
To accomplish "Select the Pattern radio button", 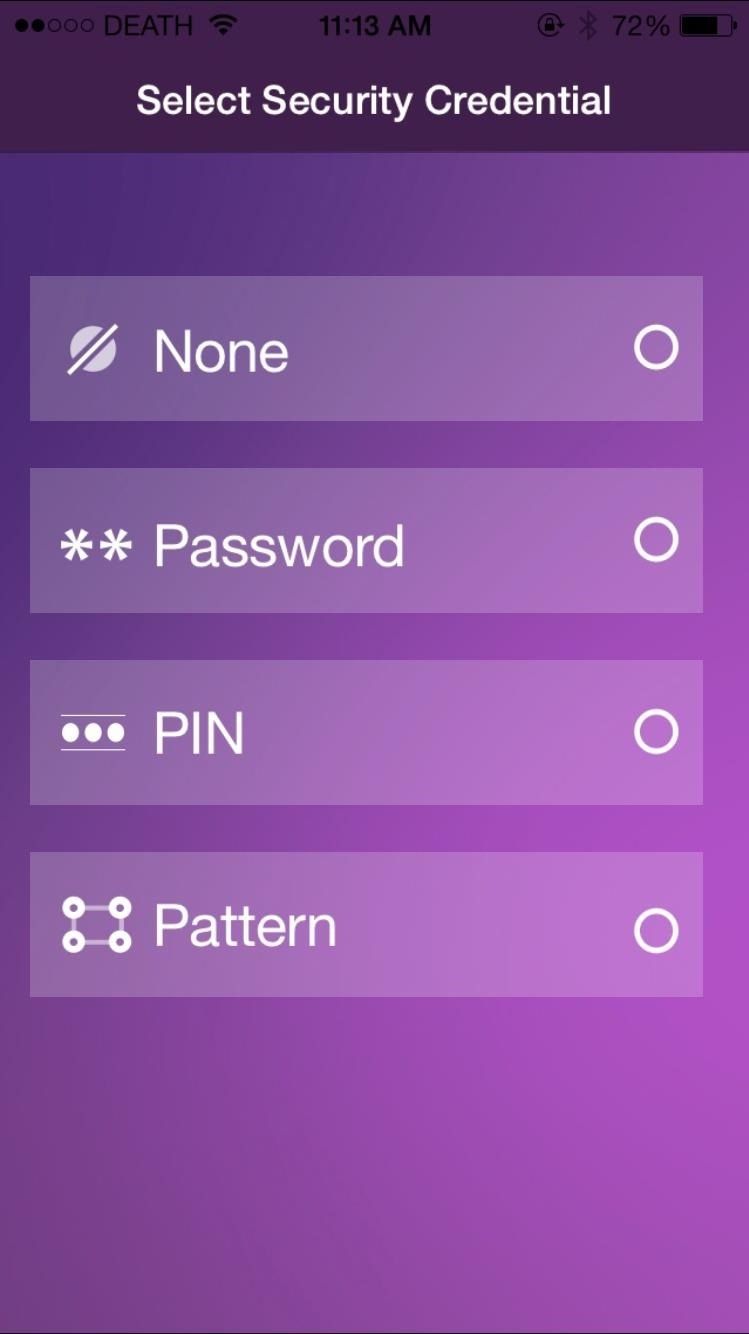I will point(656,931).
